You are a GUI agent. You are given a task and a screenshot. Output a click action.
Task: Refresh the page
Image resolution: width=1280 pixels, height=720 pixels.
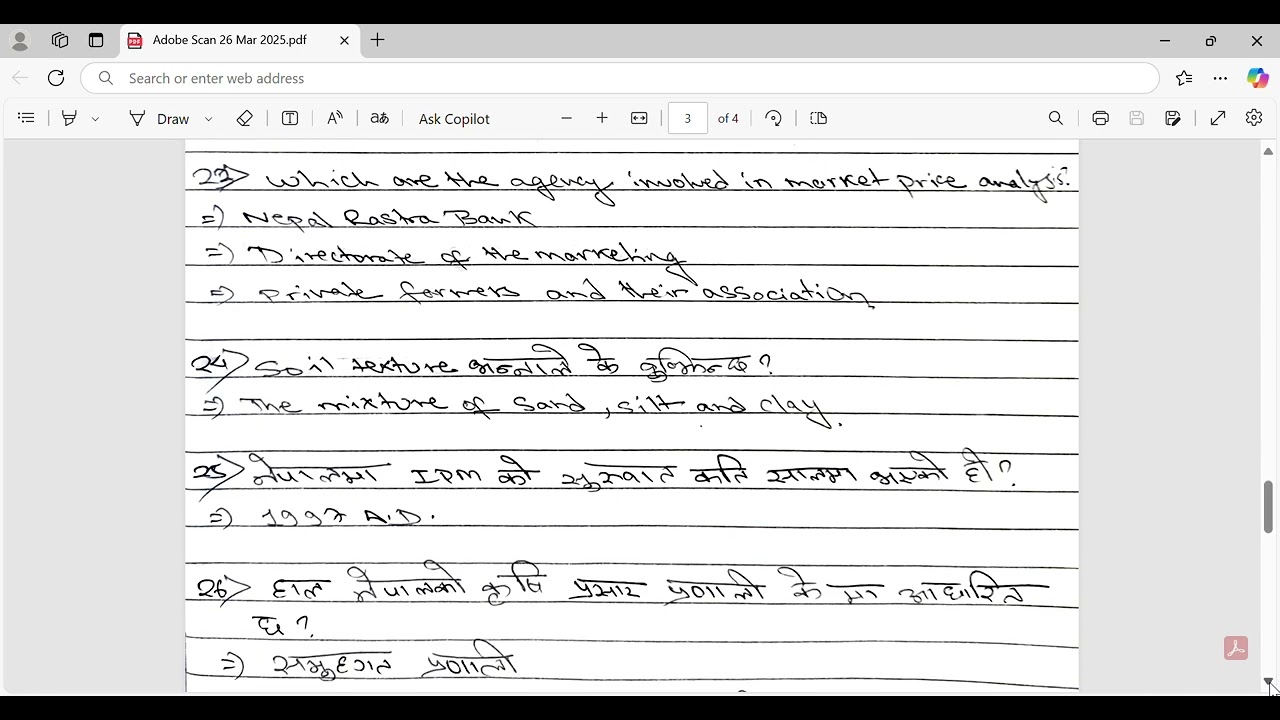tap(56, 78)
